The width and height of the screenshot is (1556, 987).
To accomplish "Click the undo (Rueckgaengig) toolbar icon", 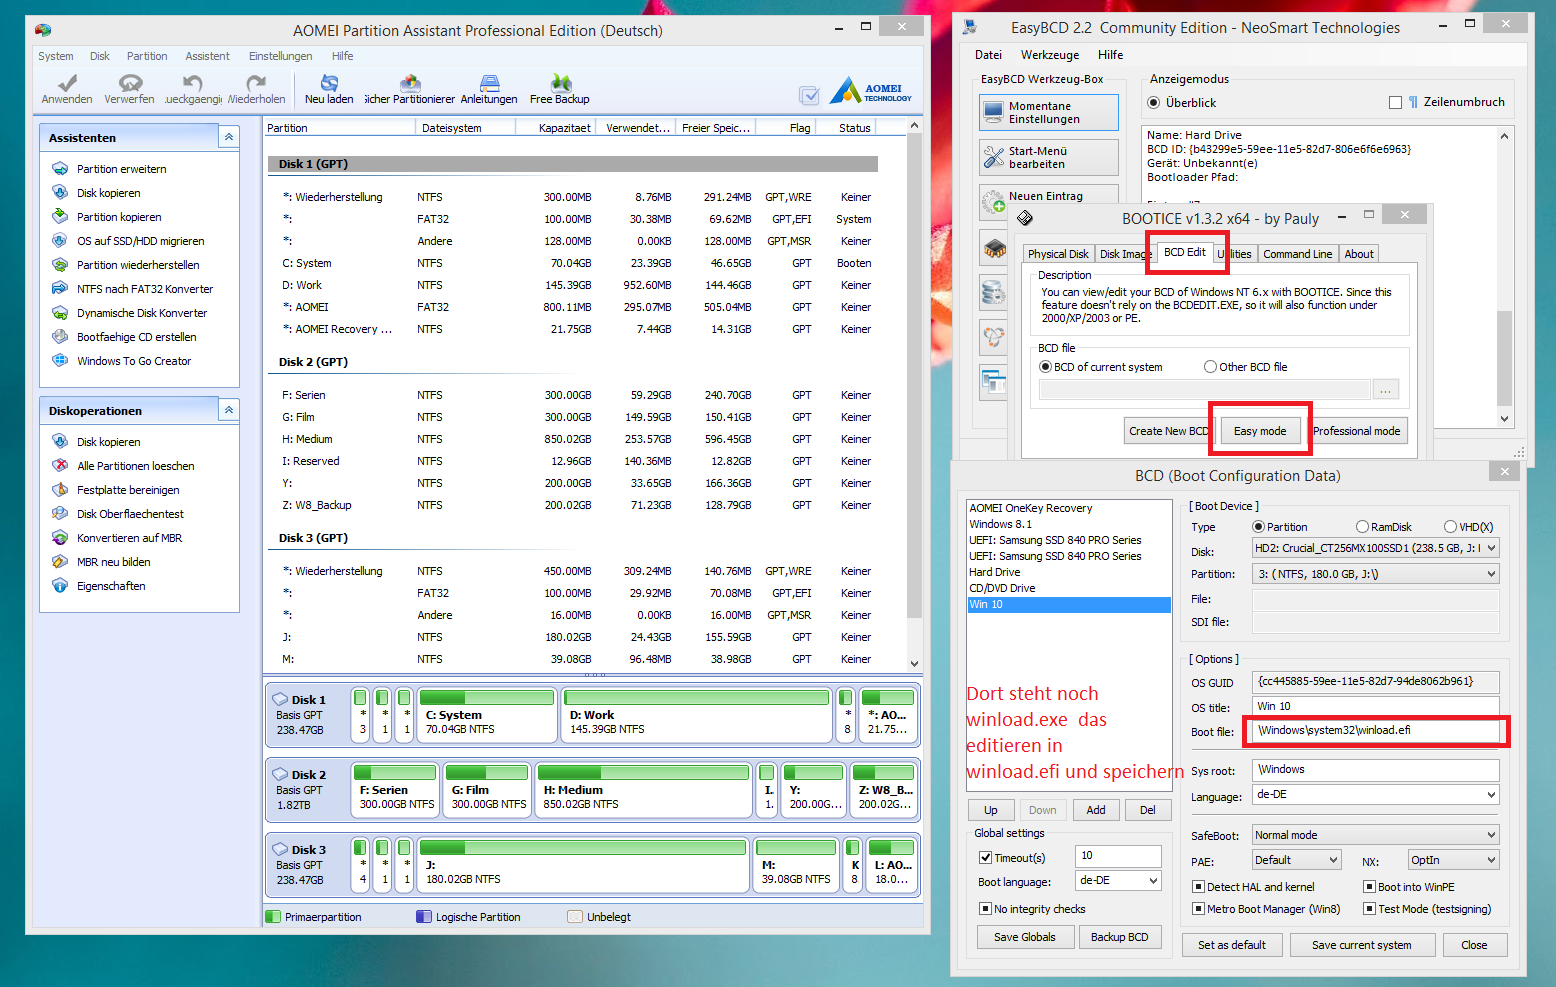I will pos(193,83).
